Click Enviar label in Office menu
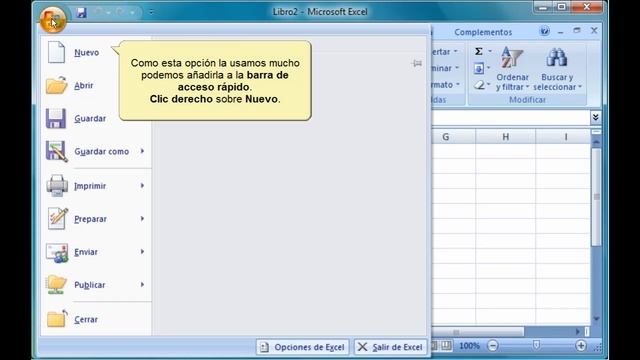The height and width of the screenshot is (360, 640). click(86, 252)
